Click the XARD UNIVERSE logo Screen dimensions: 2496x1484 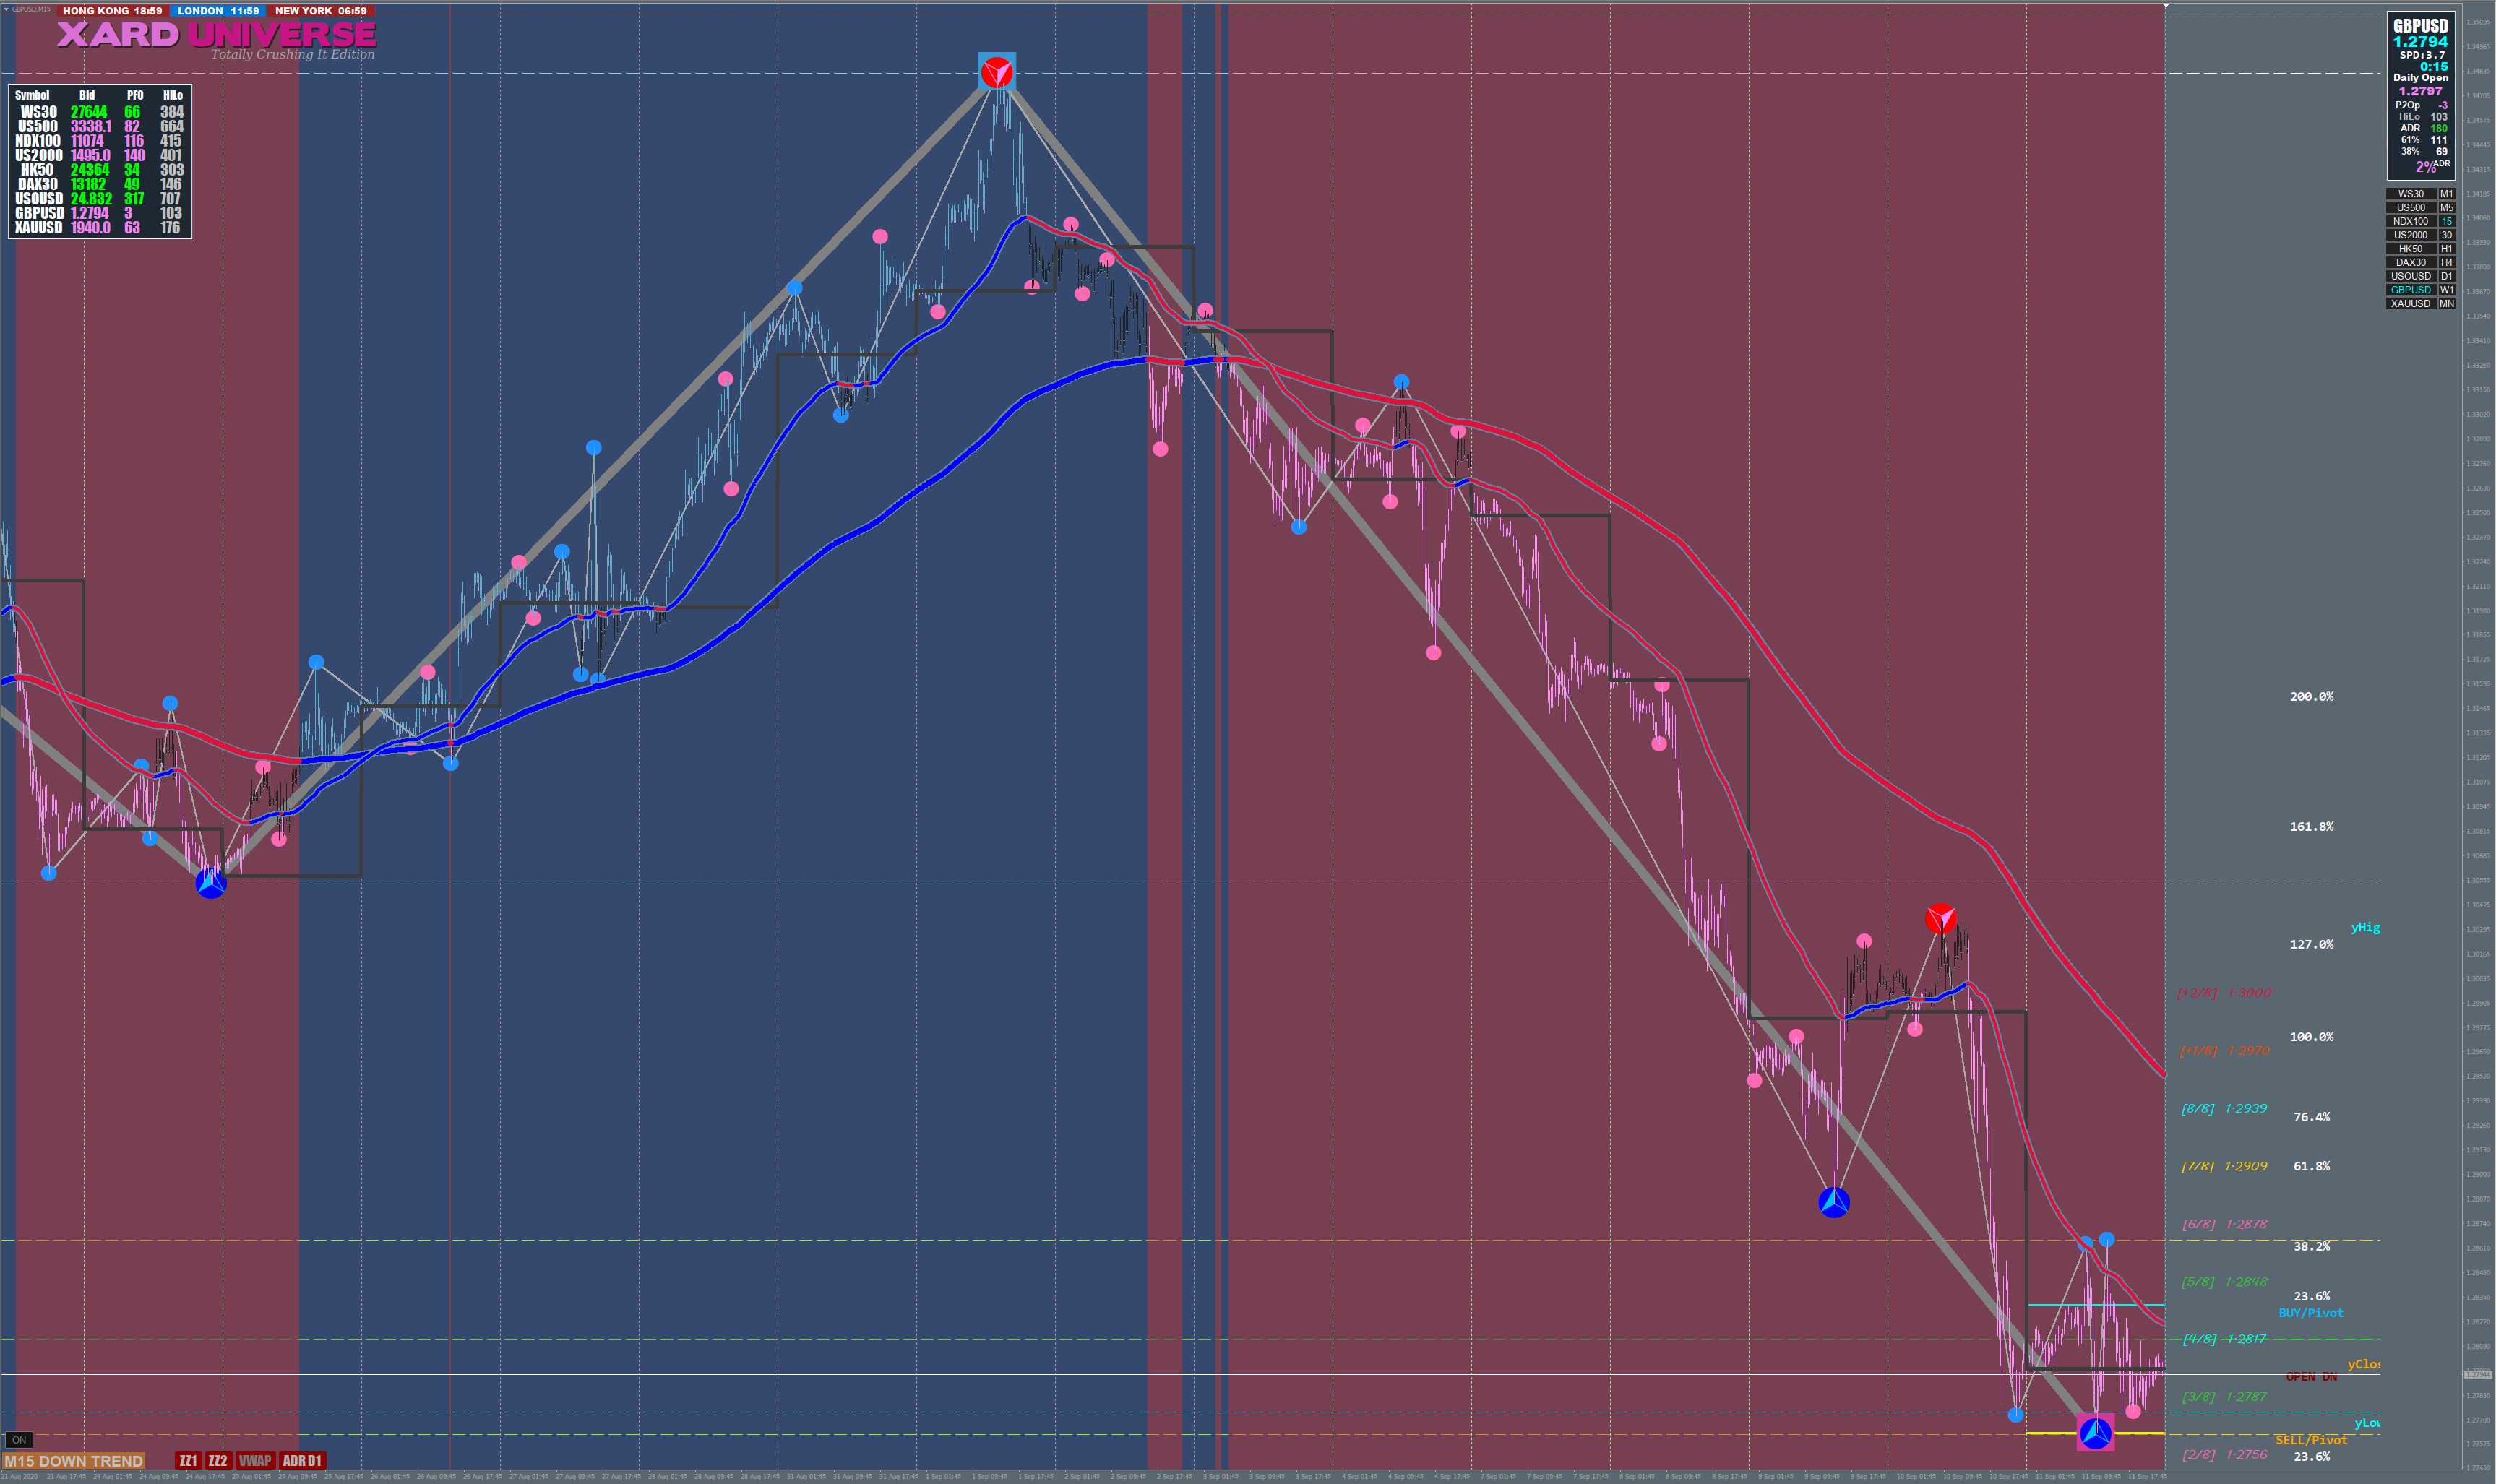point(216,35)
